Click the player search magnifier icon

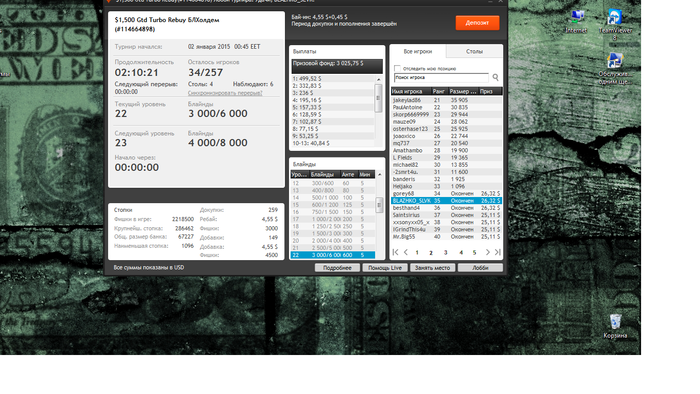(496, 78)
